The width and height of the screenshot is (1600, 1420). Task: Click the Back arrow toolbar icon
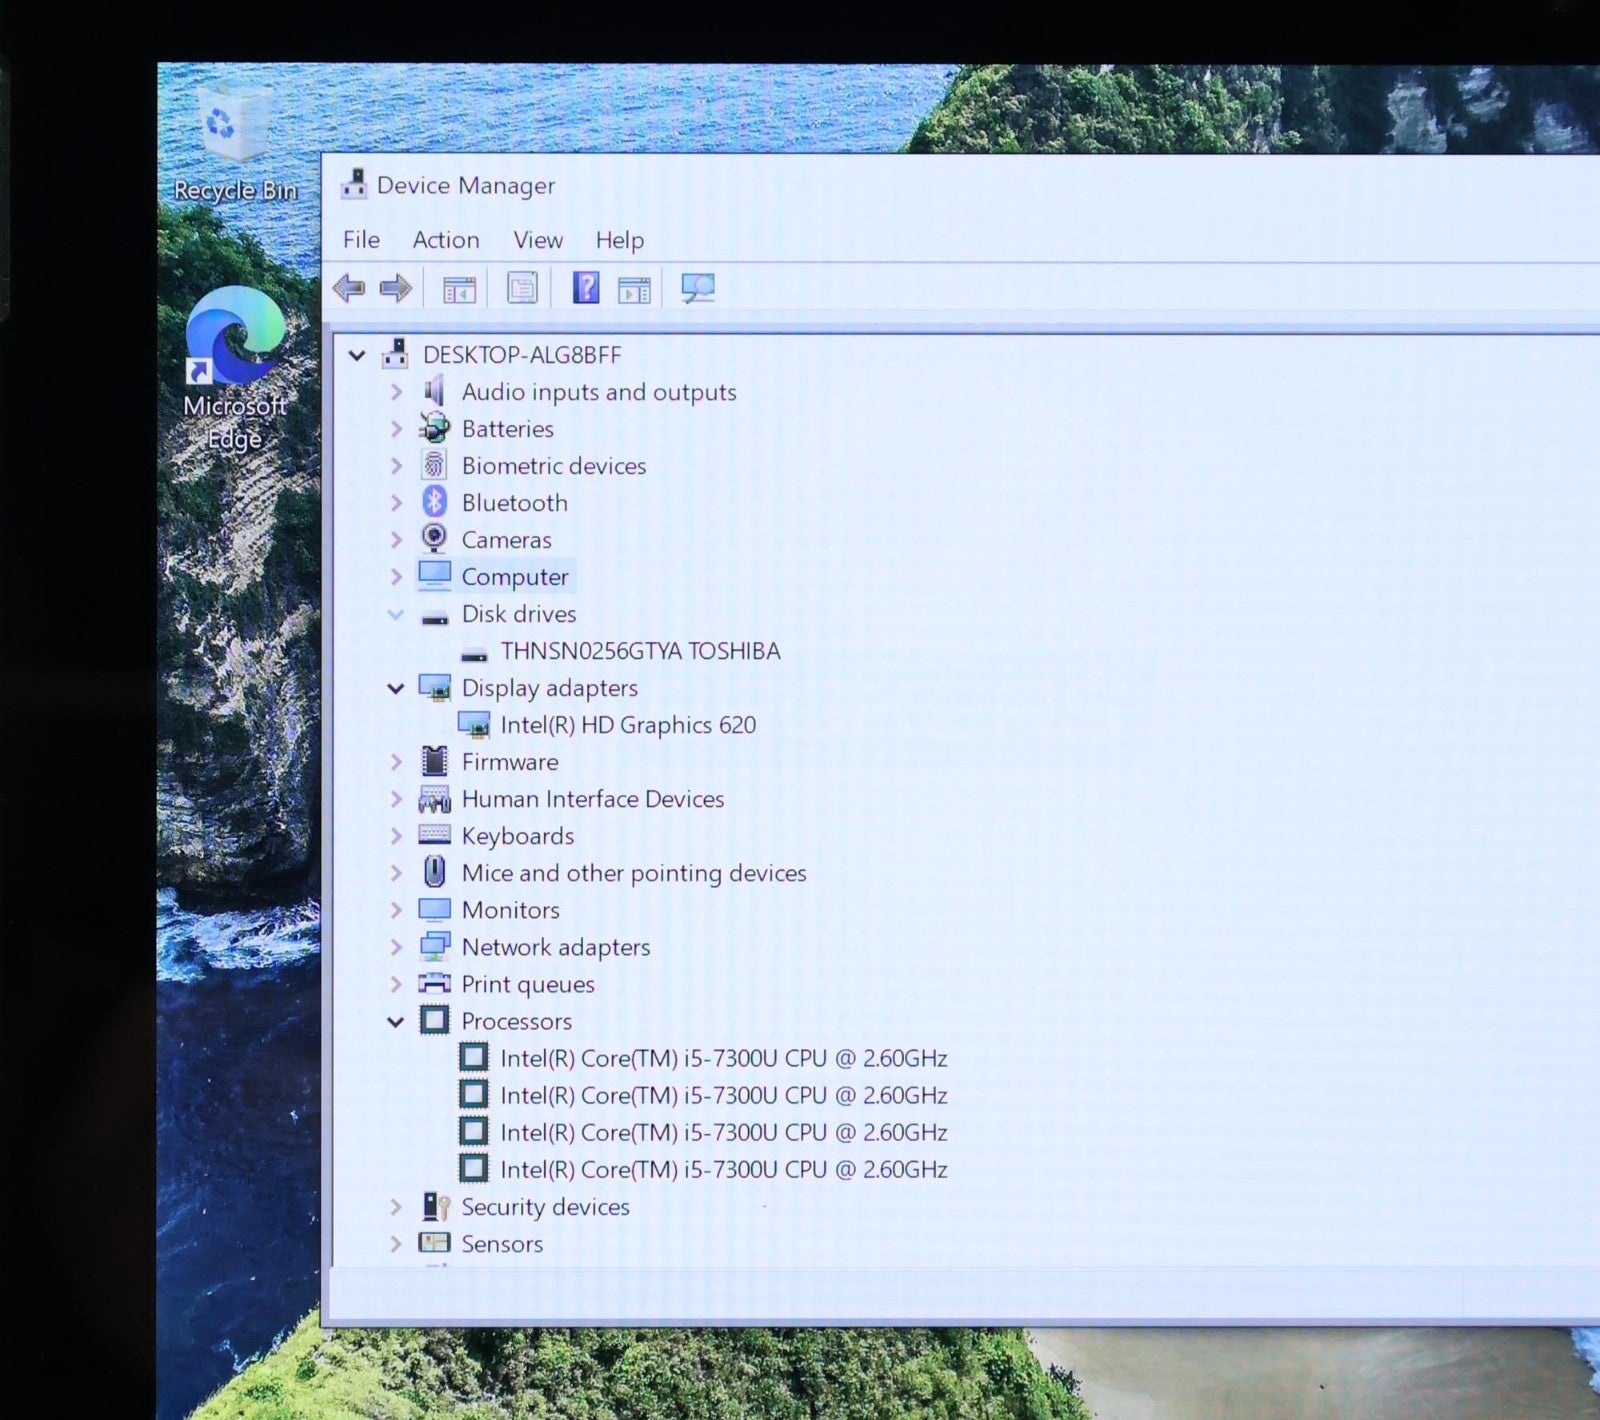[x=349, y=289]
